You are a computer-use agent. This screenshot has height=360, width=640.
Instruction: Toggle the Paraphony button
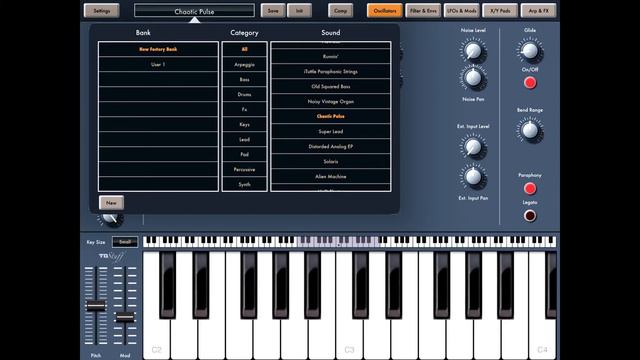530,188
